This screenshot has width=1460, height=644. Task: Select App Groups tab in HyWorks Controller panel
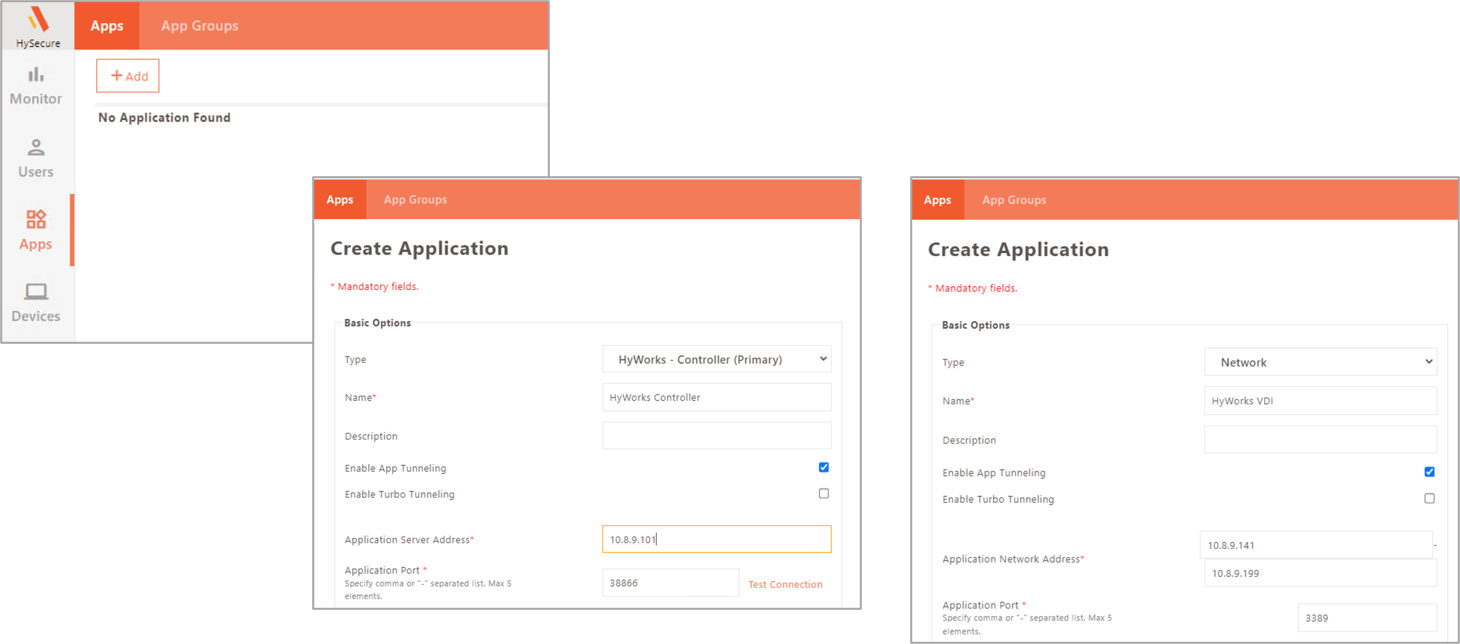point(415,199)
